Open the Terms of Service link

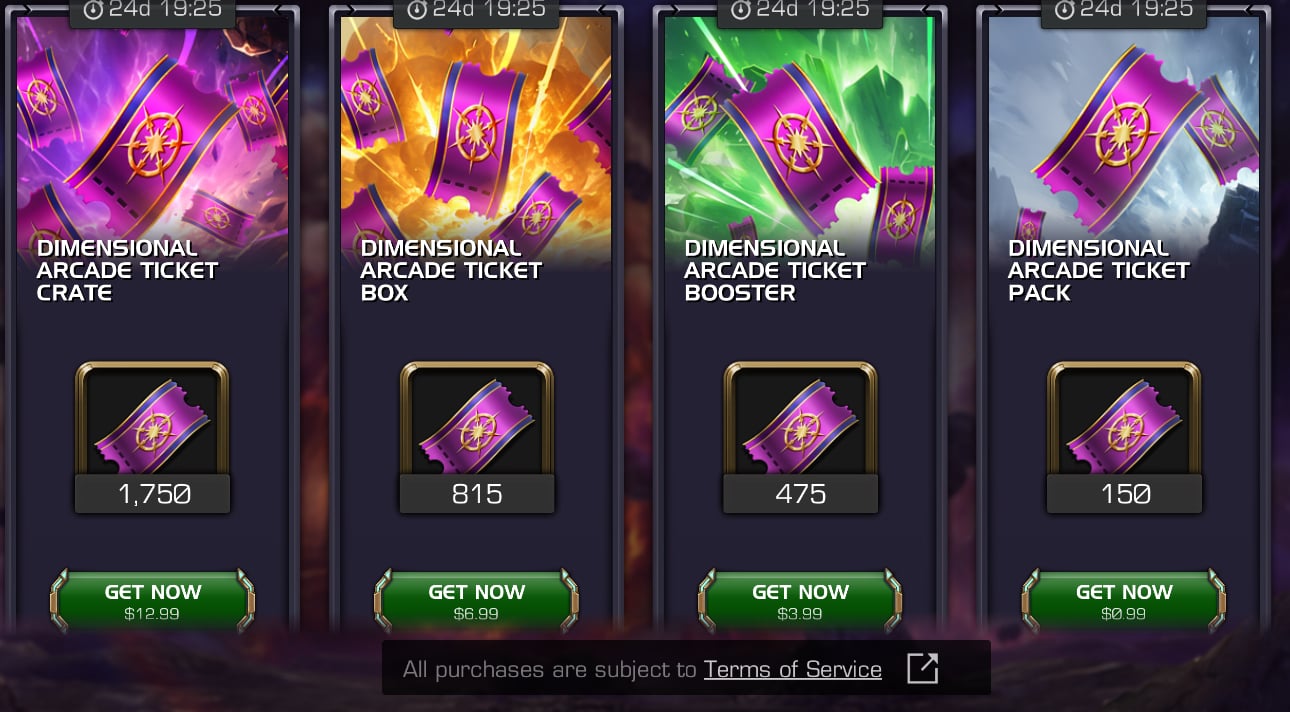coord(793,669)
